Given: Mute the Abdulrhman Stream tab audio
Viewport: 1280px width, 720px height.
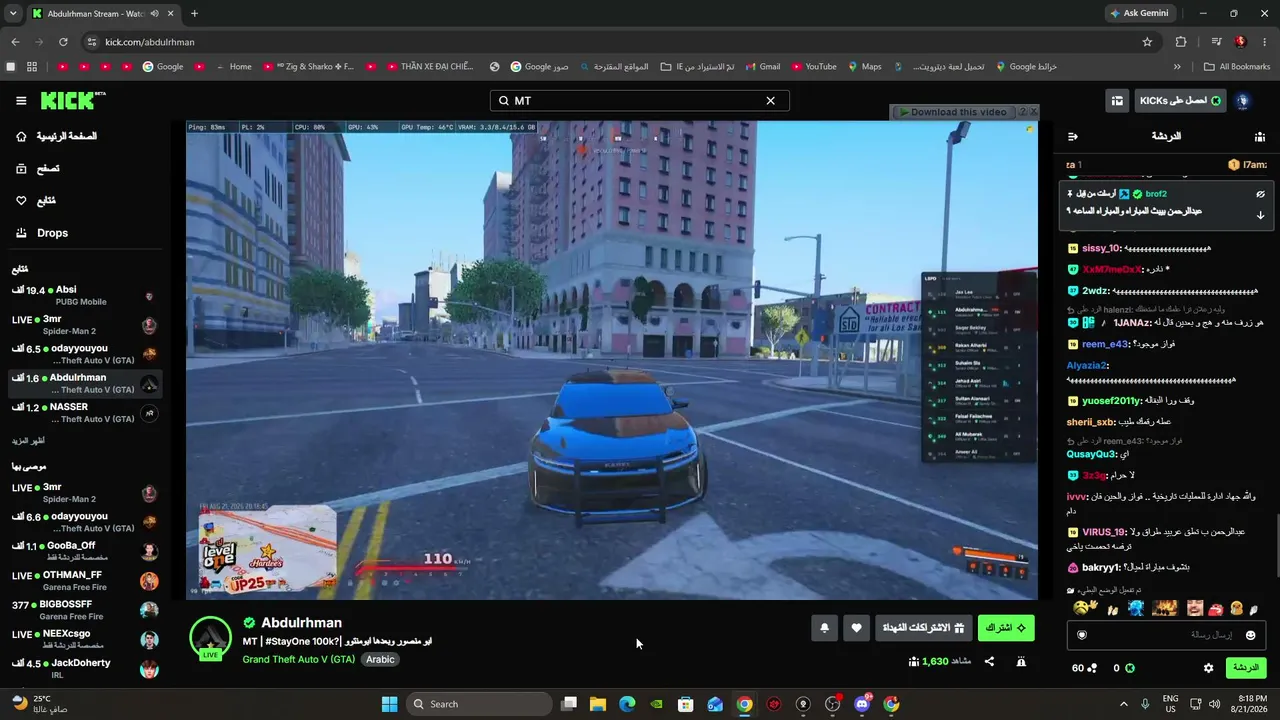Looking at the screenshot, I should (x=154, y=14).
